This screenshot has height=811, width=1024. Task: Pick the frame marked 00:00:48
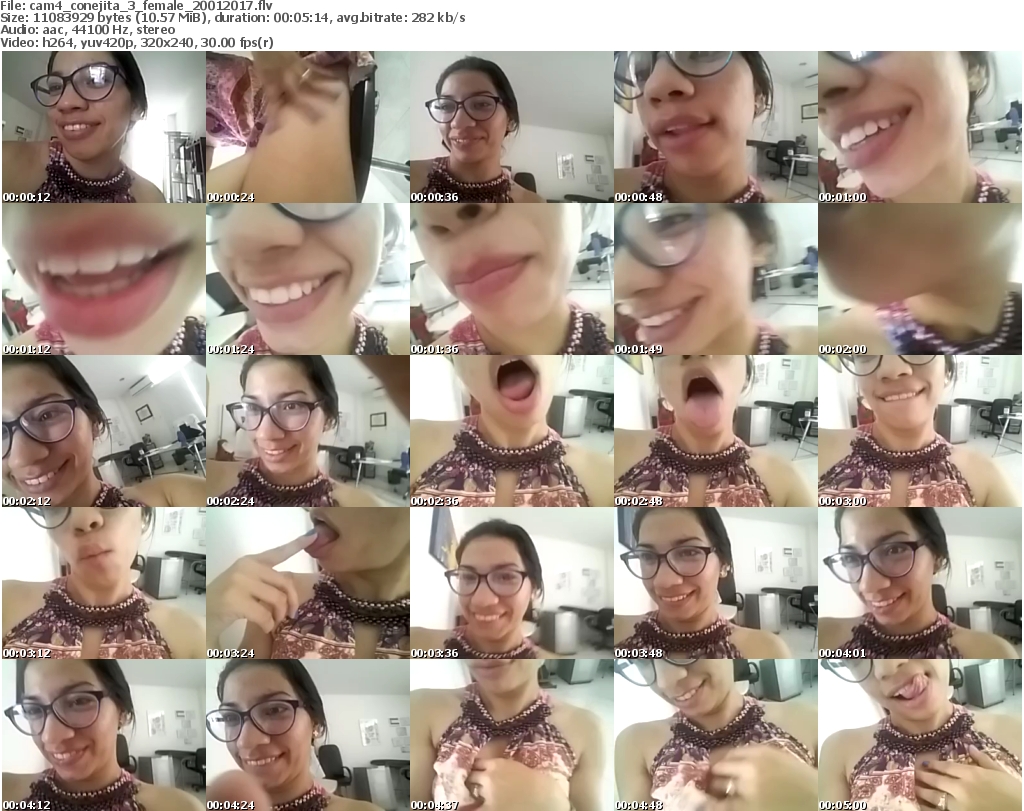point(716,127)
